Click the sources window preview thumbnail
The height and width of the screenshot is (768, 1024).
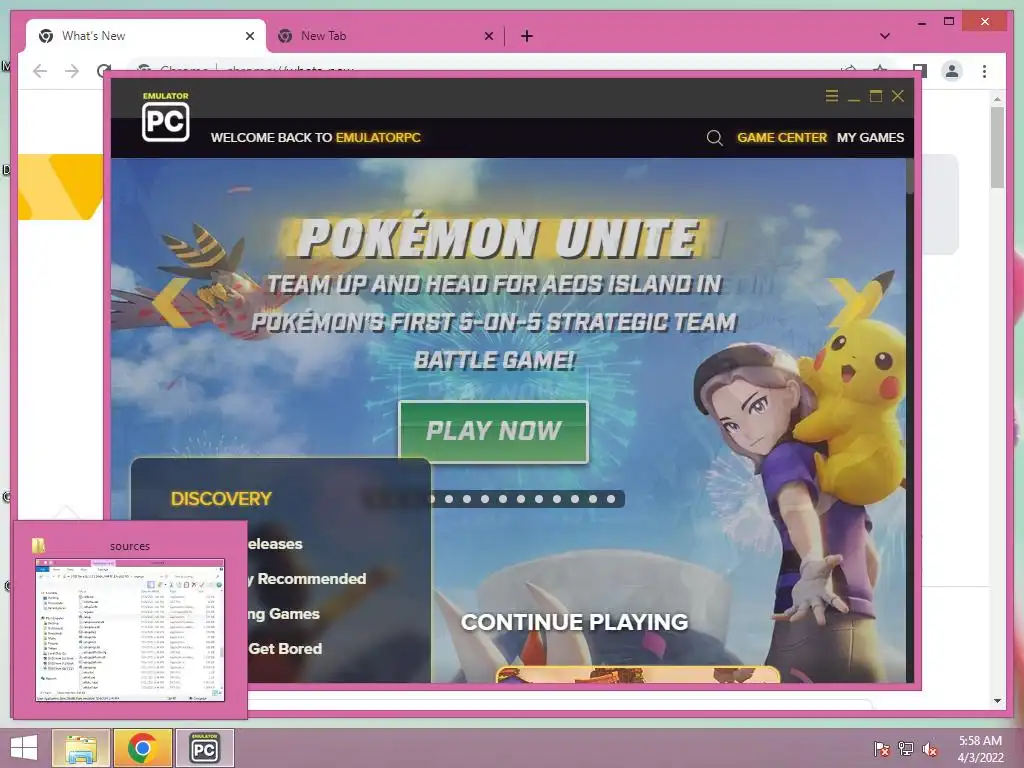pyautogui.click(x=130, y=630)
